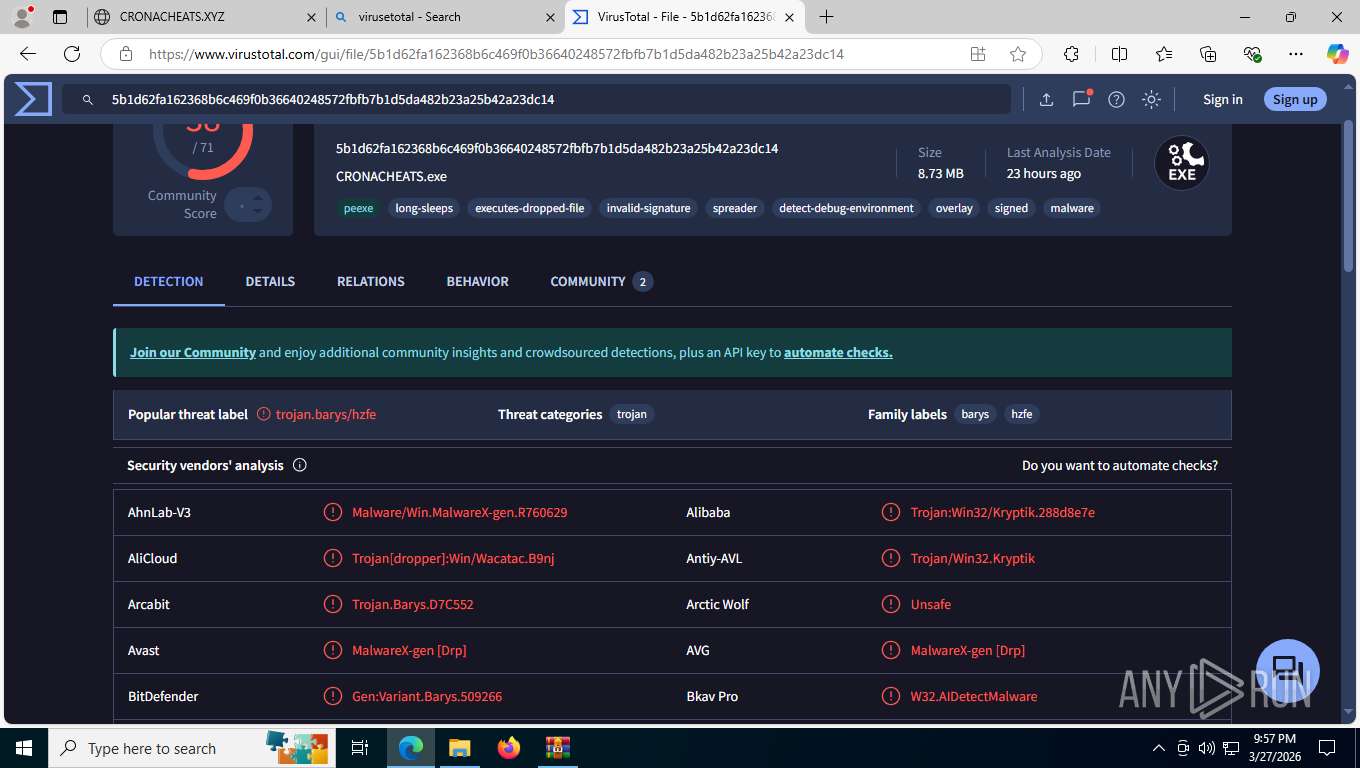Open the COMMUNITY tab
The height and width of the screenshot is (768, 1360).
601,282
